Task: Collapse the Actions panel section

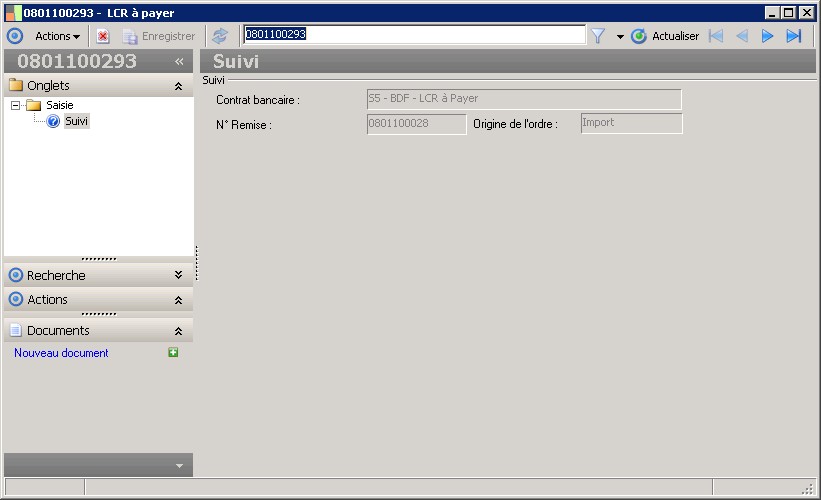Action: tap(179, 300)
